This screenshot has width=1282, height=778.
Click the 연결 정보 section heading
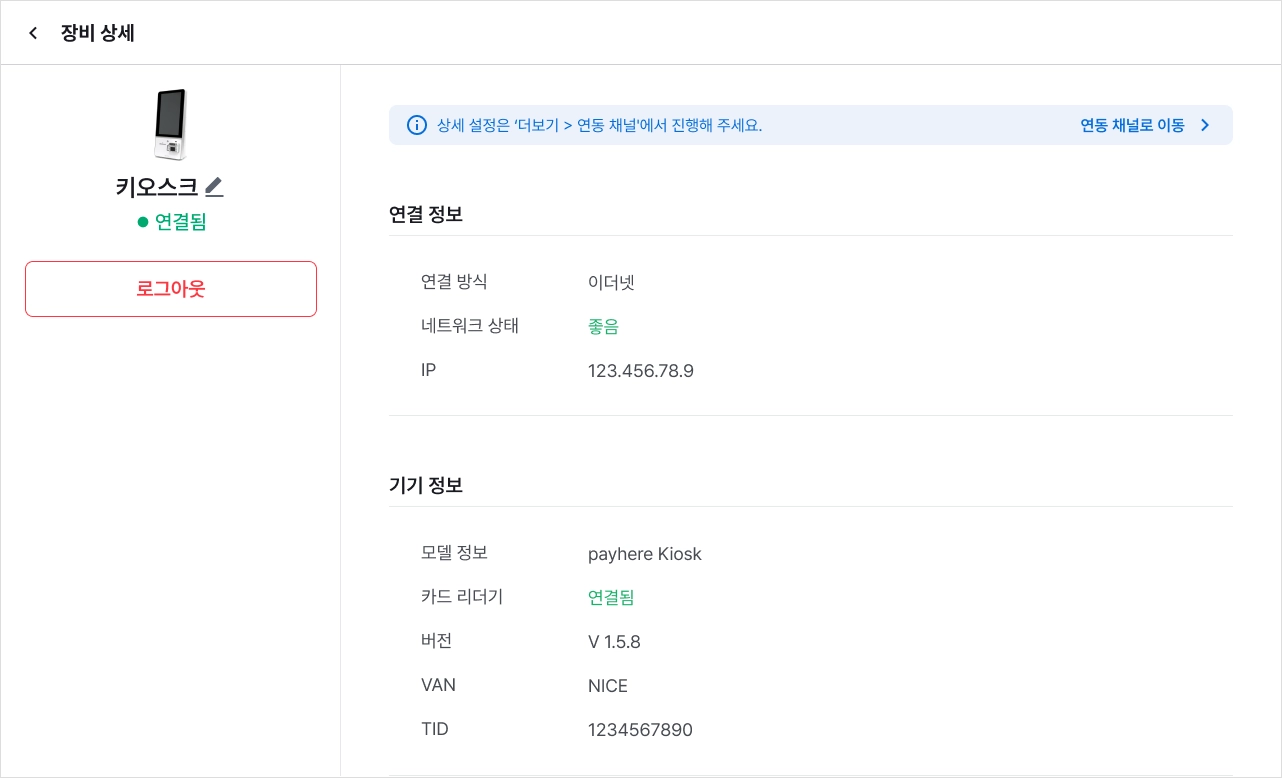tap(426, 214)
